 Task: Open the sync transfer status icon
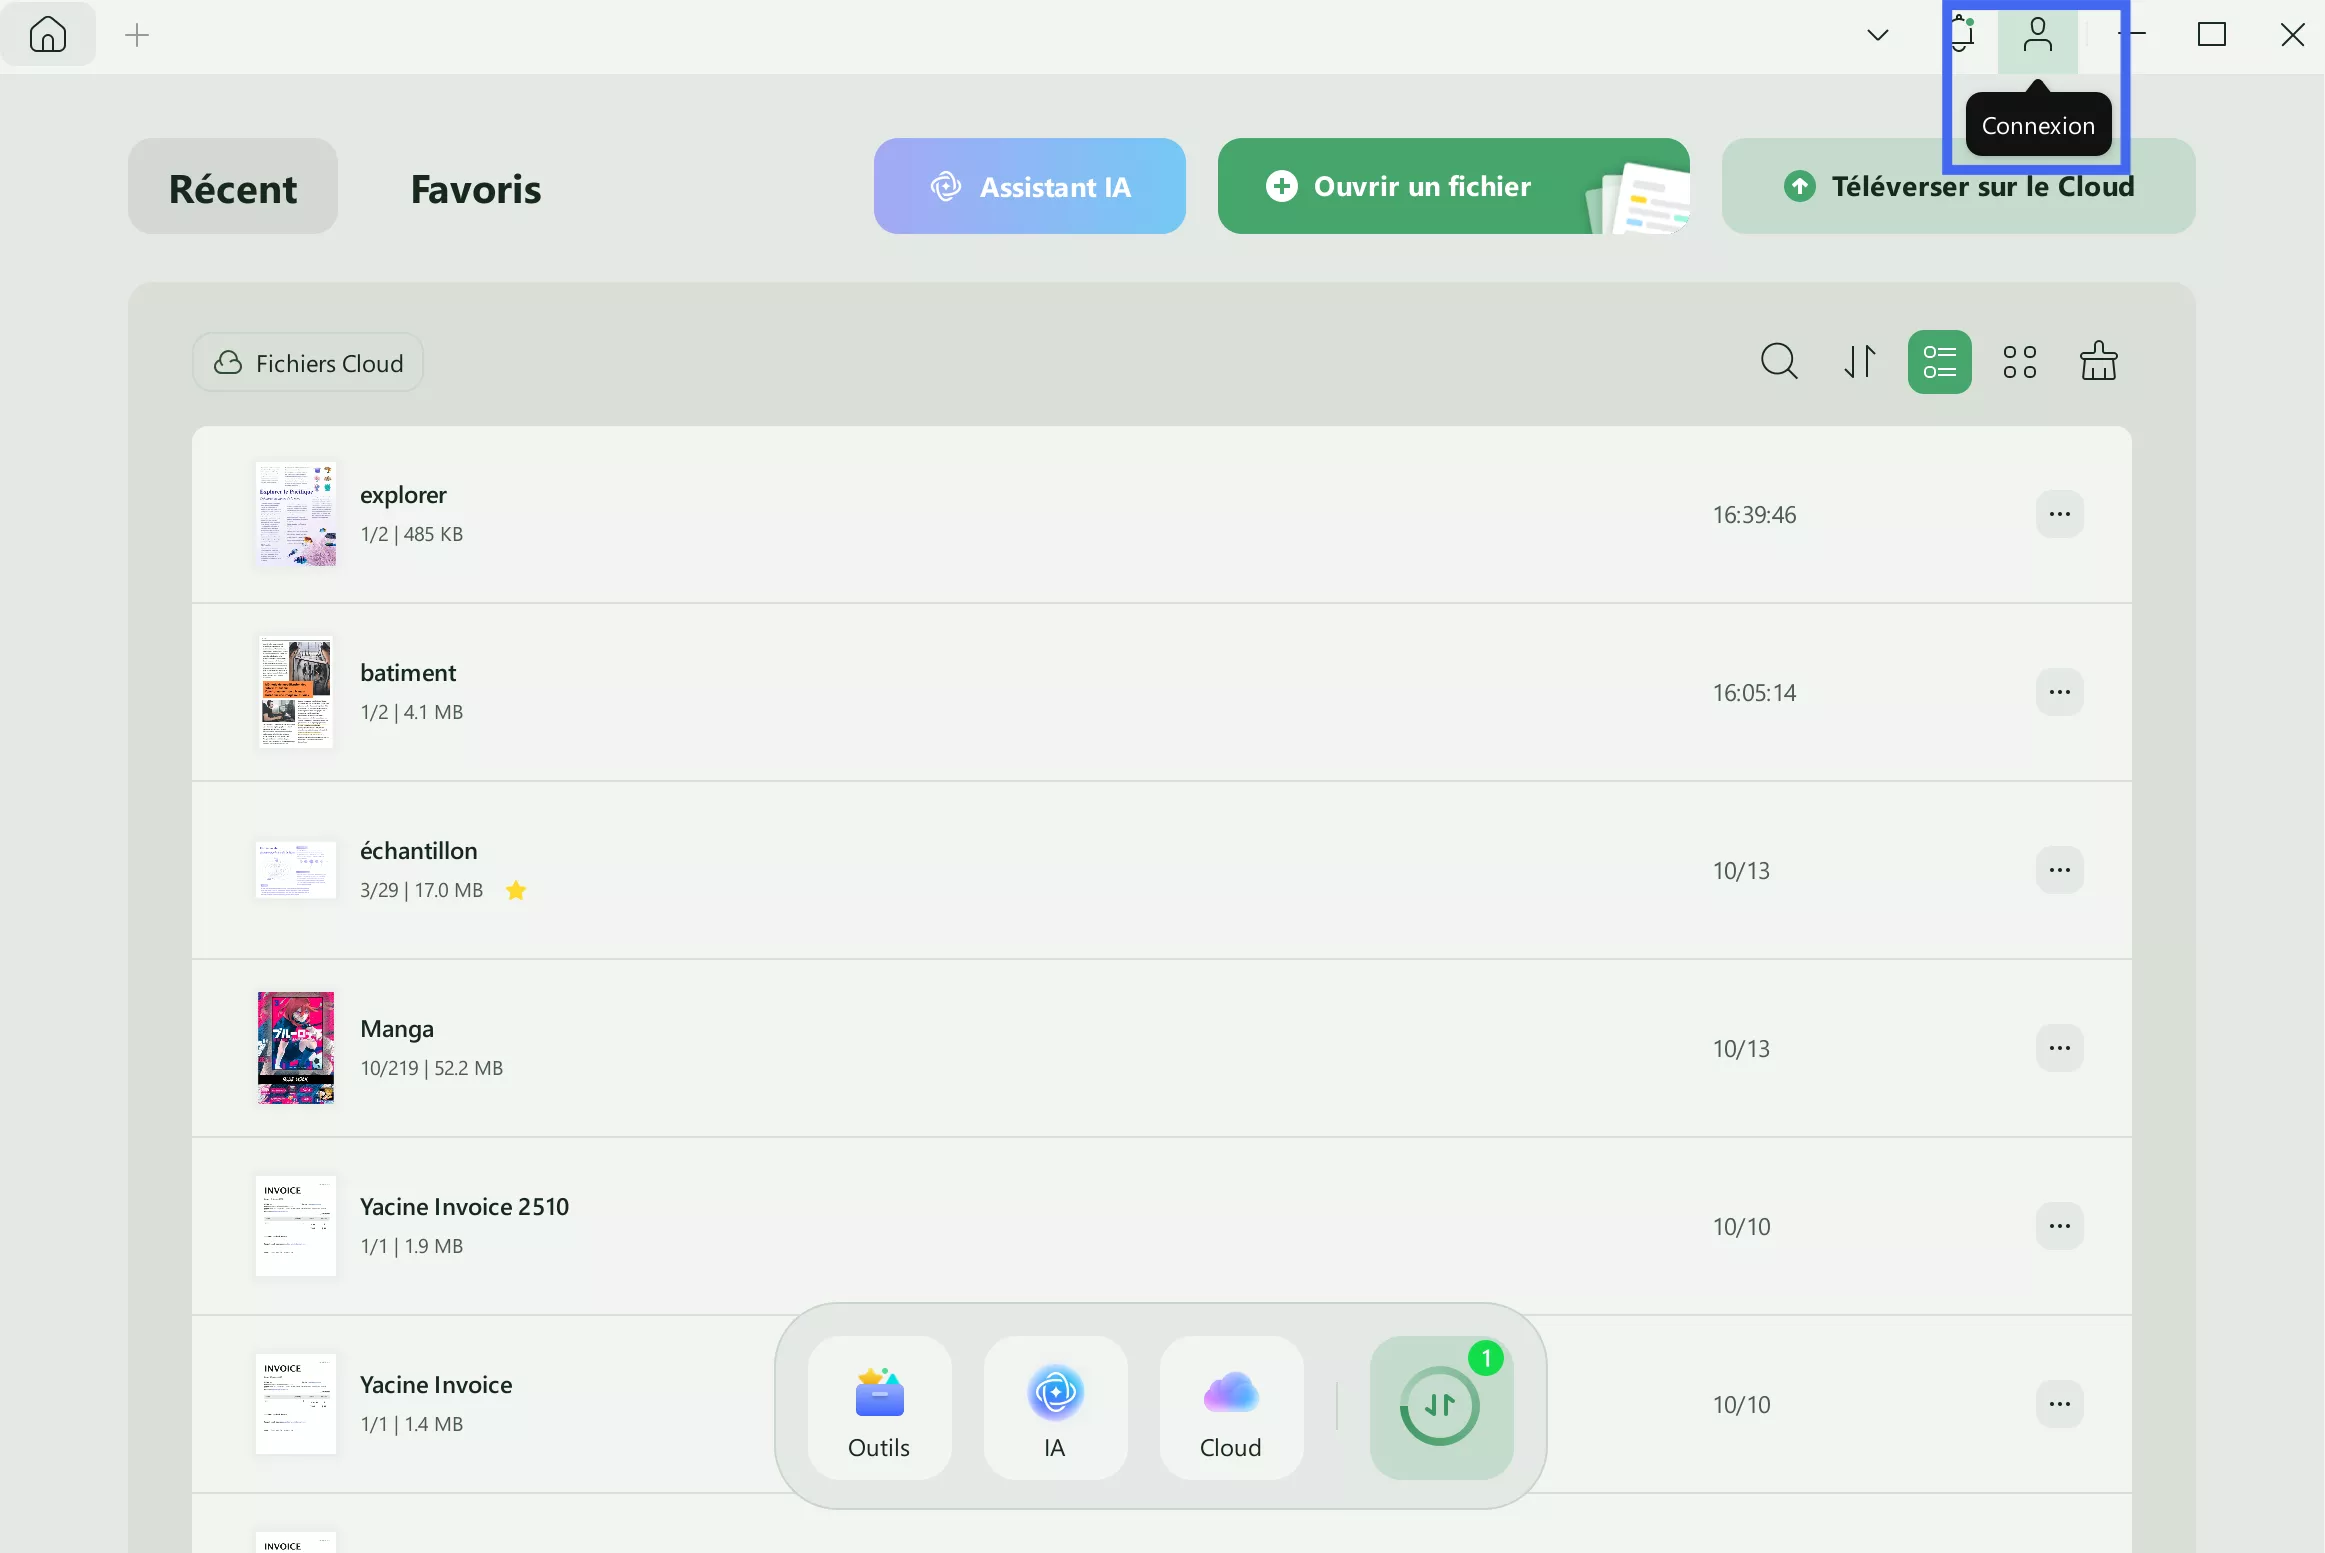tap(1440, 1407)
